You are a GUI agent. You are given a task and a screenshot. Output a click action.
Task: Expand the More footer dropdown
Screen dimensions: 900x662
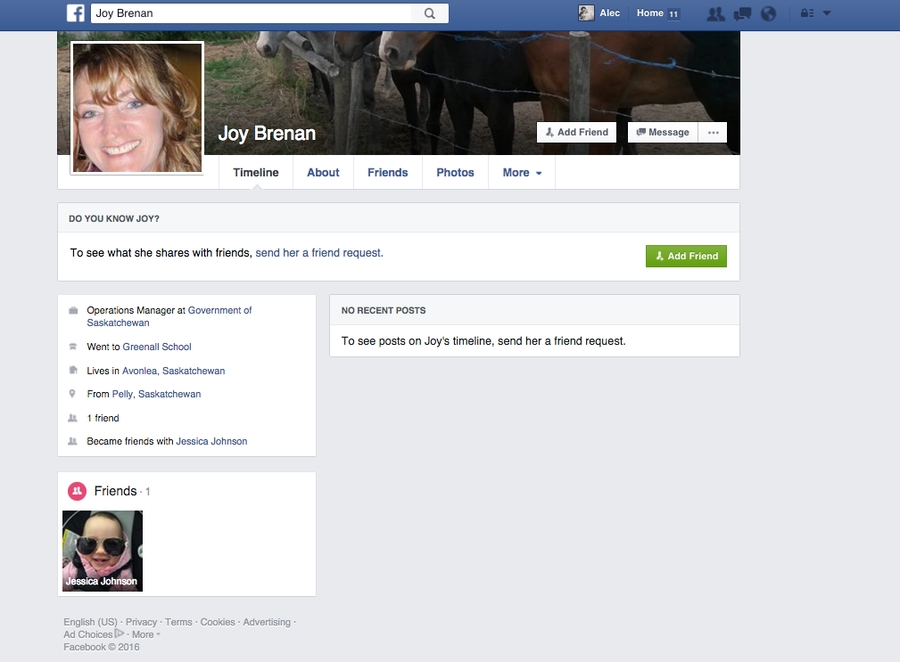tap(145, 634)
